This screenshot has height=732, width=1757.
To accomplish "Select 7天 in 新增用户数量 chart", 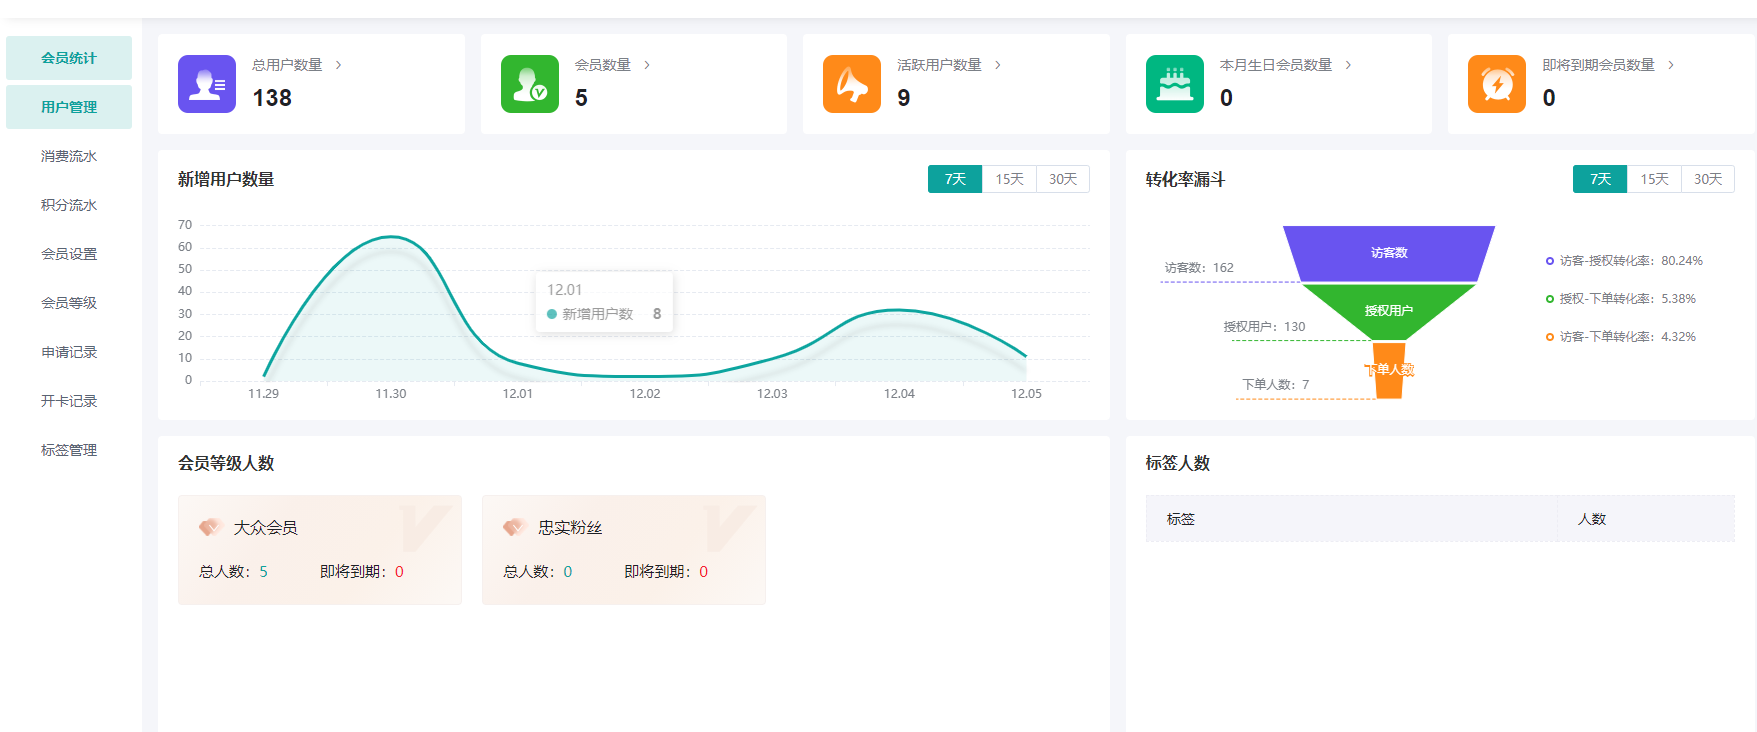I will pyautogui.click(x=955, y=179).
